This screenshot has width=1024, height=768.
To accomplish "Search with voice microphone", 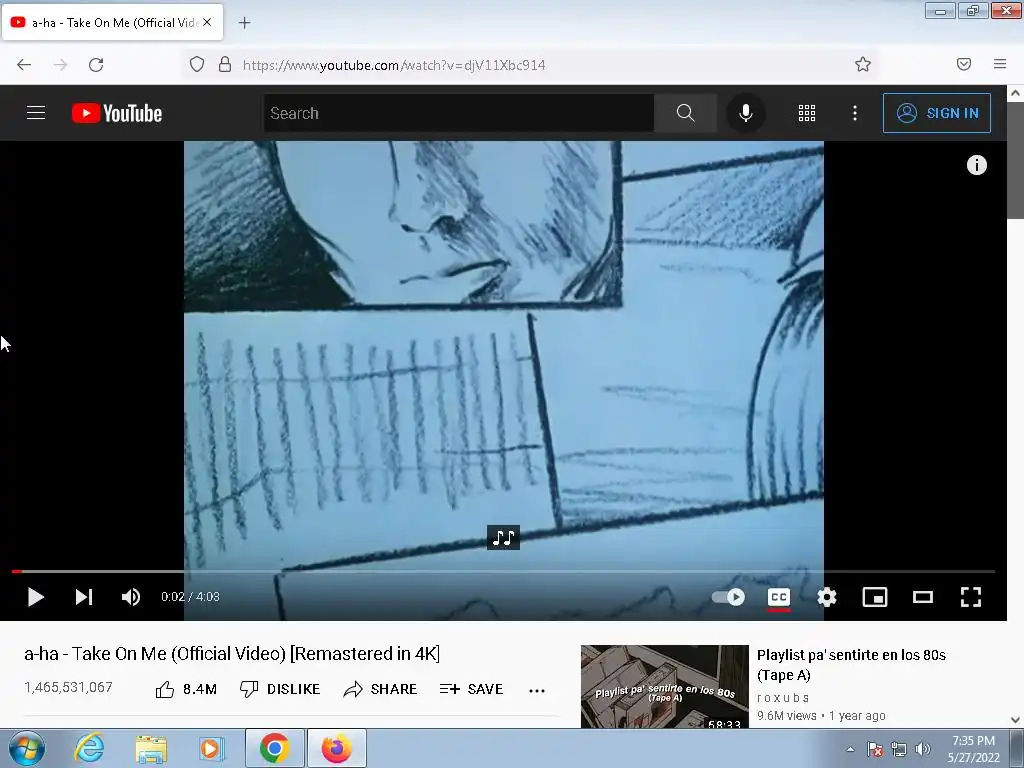I will click(745, 113).
